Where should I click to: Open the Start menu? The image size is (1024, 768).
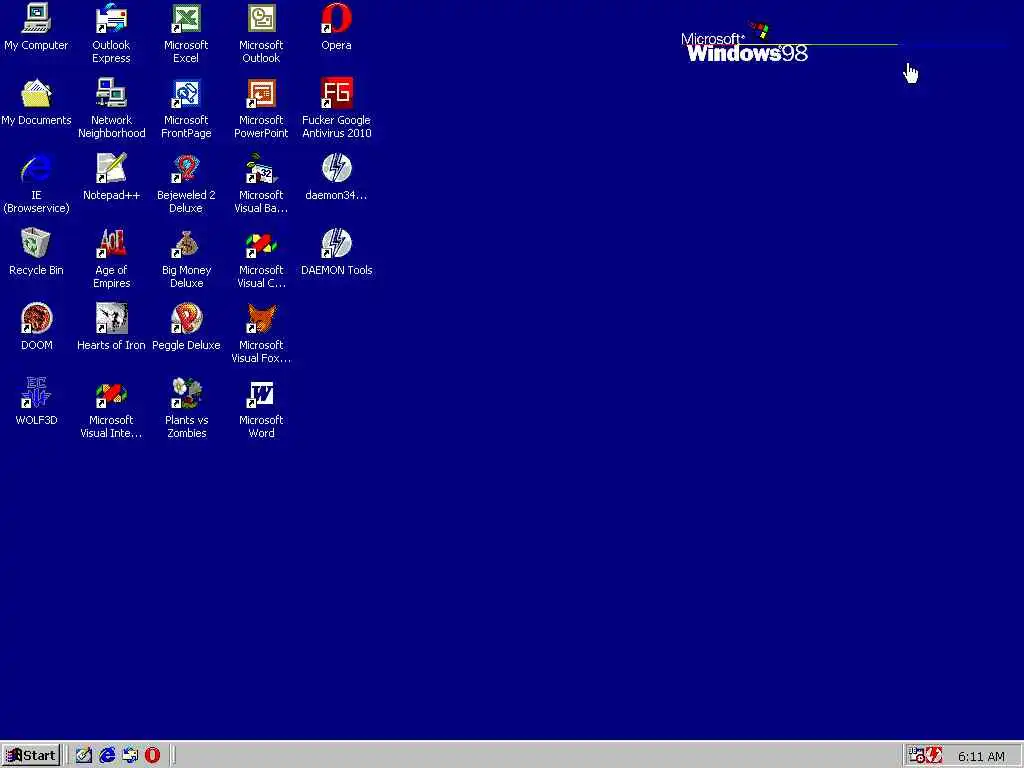click(30, 755)
